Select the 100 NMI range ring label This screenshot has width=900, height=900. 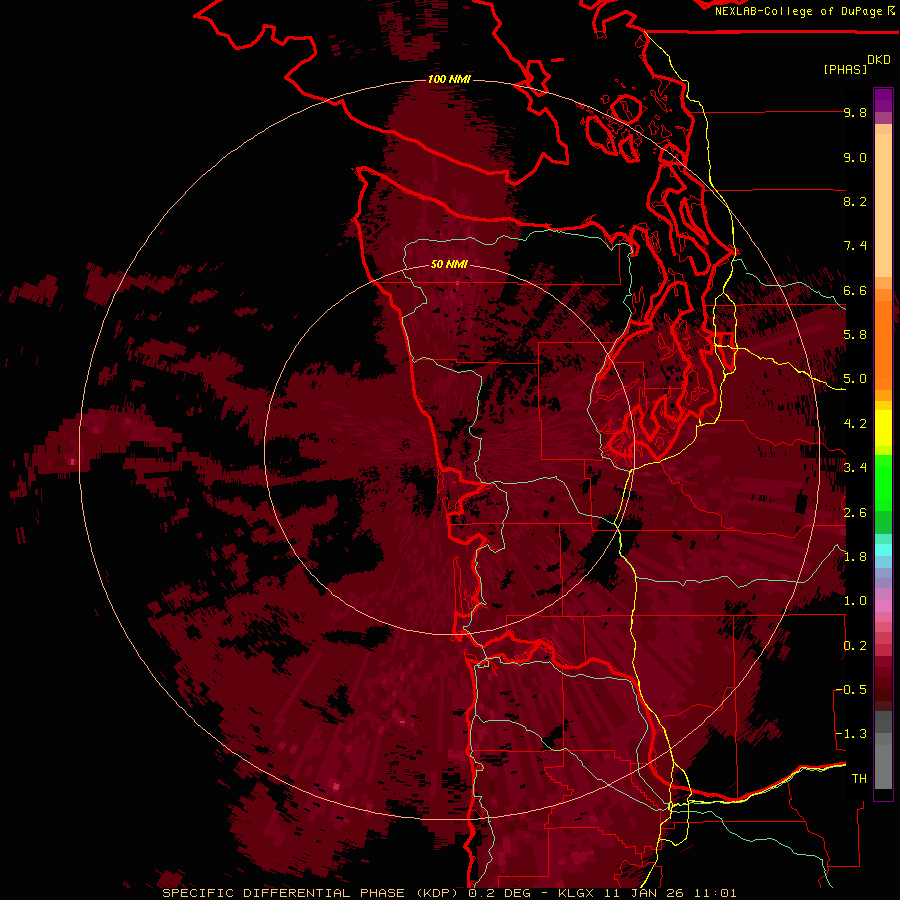(449, 79)
